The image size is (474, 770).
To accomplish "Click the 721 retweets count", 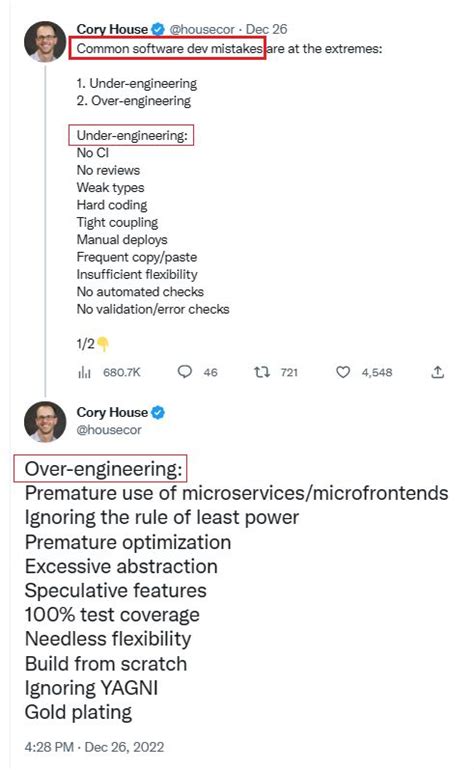I will tap(289, 373).
